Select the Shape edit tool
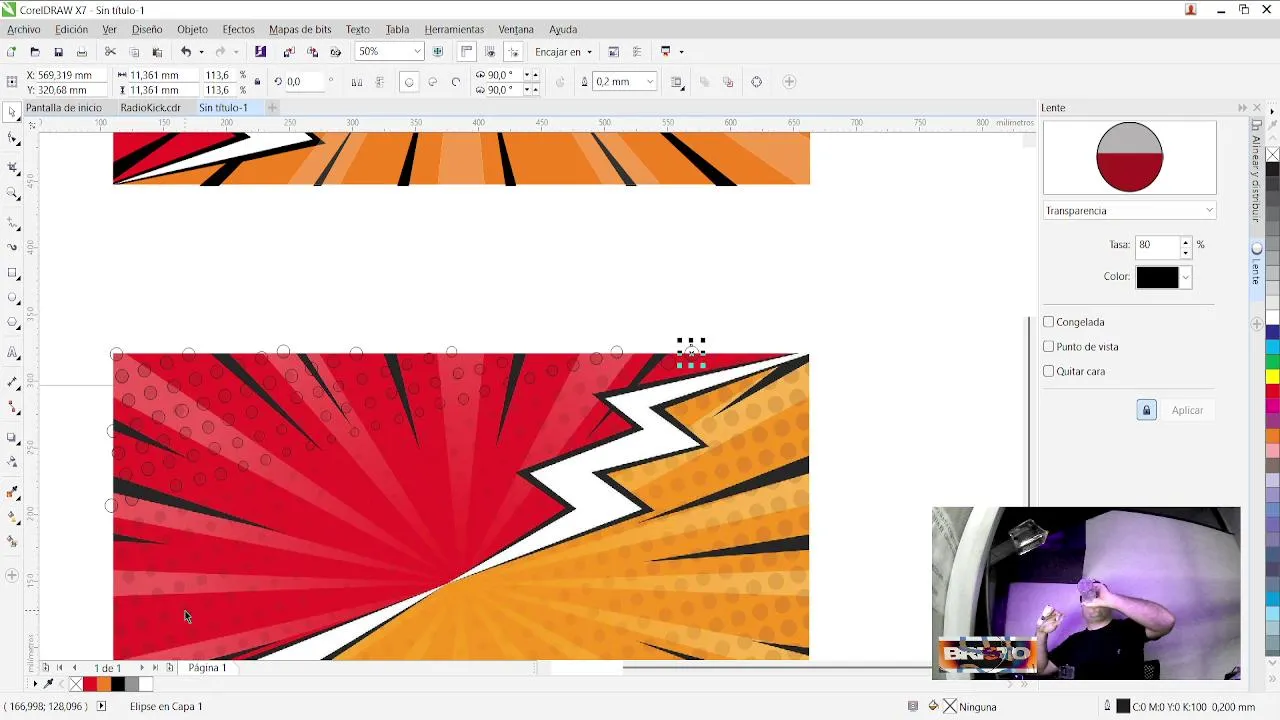The image size is (1280, 720). (12, 139)
